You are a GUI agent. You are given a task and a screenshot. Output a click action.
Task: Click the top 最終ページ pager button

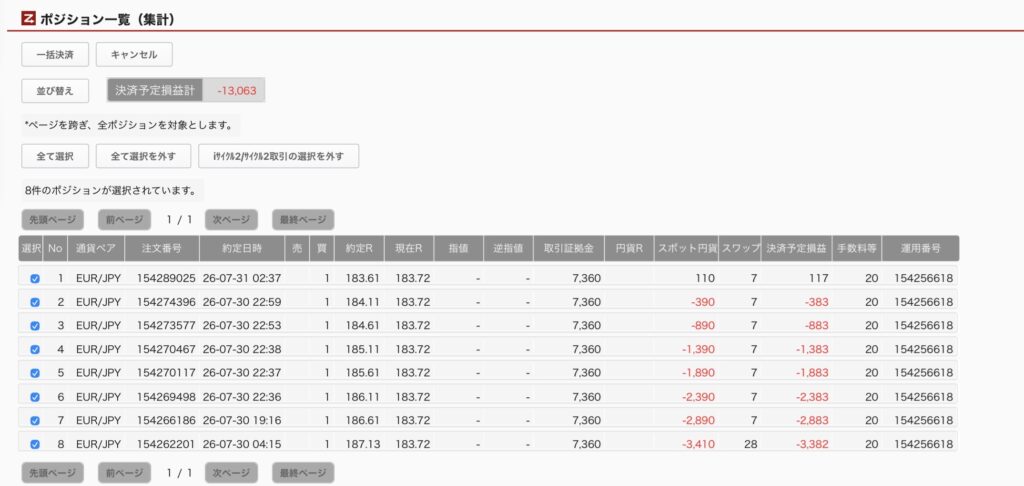pyautogui.click(x=303, y=220)
